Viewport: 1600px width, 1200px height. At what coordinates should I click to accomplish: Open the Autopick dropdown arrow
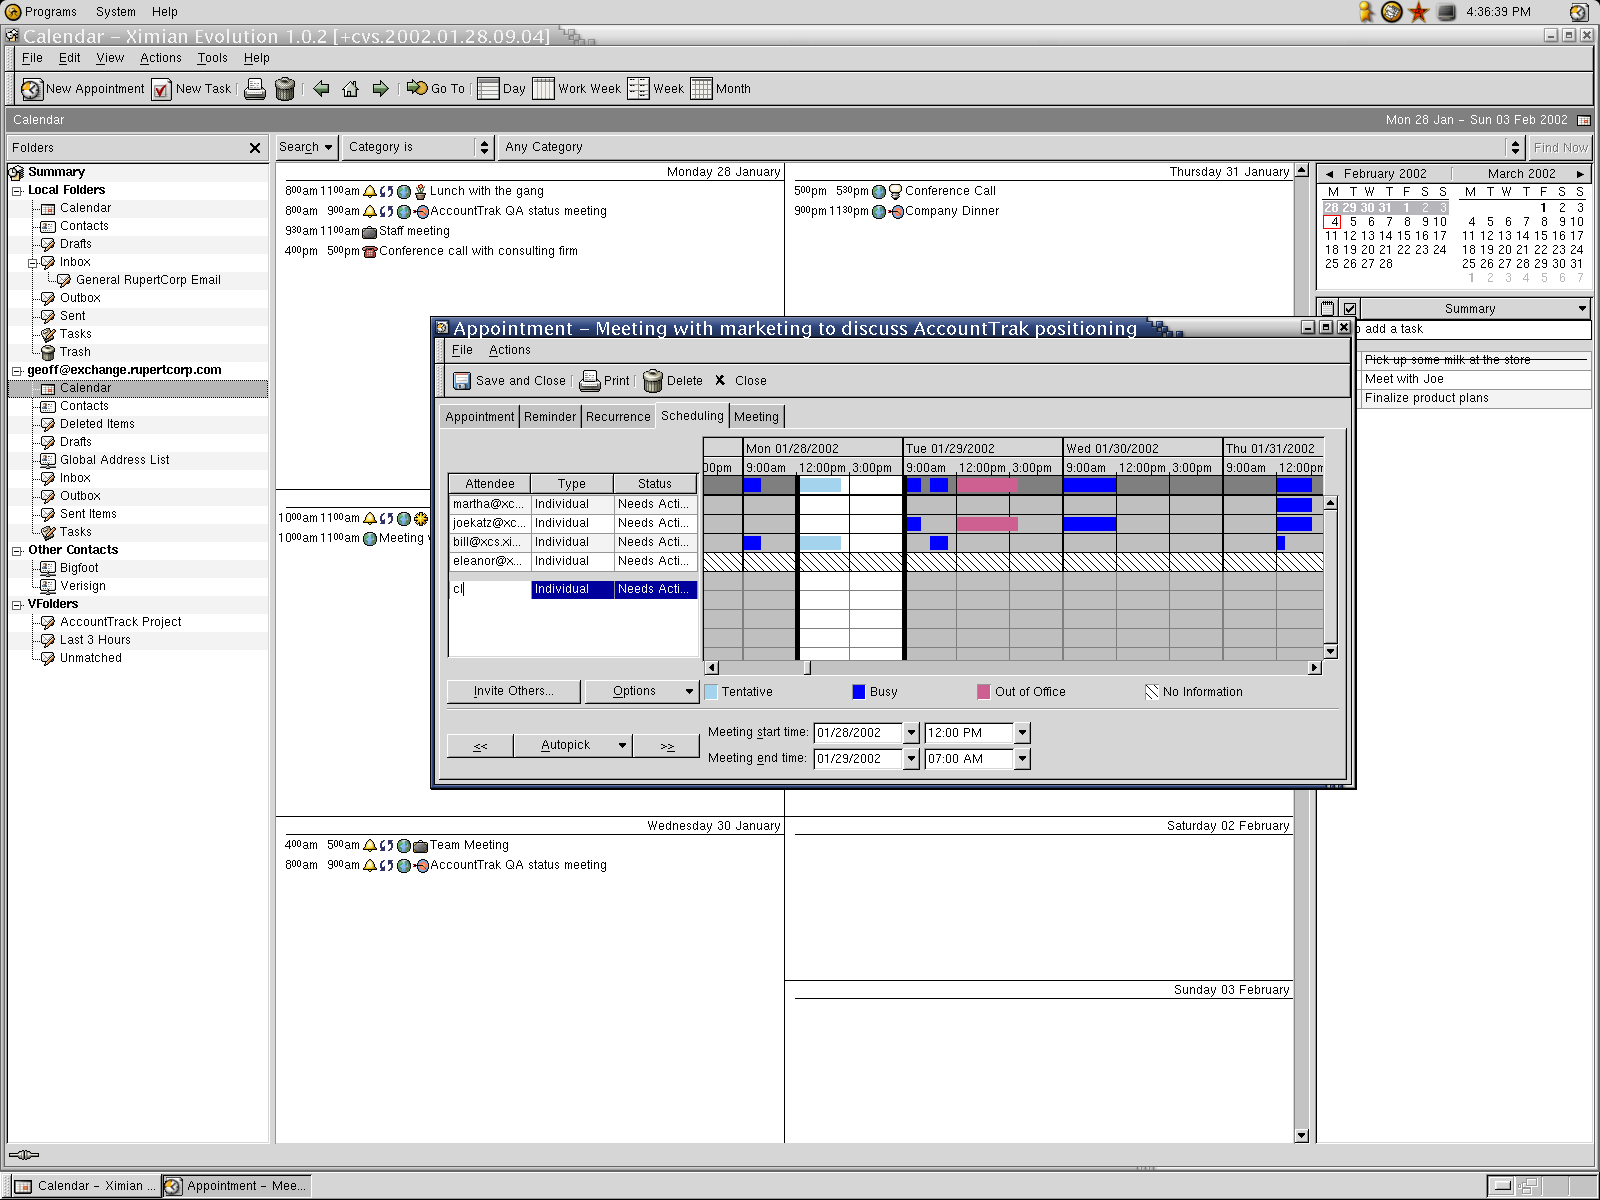622,745
